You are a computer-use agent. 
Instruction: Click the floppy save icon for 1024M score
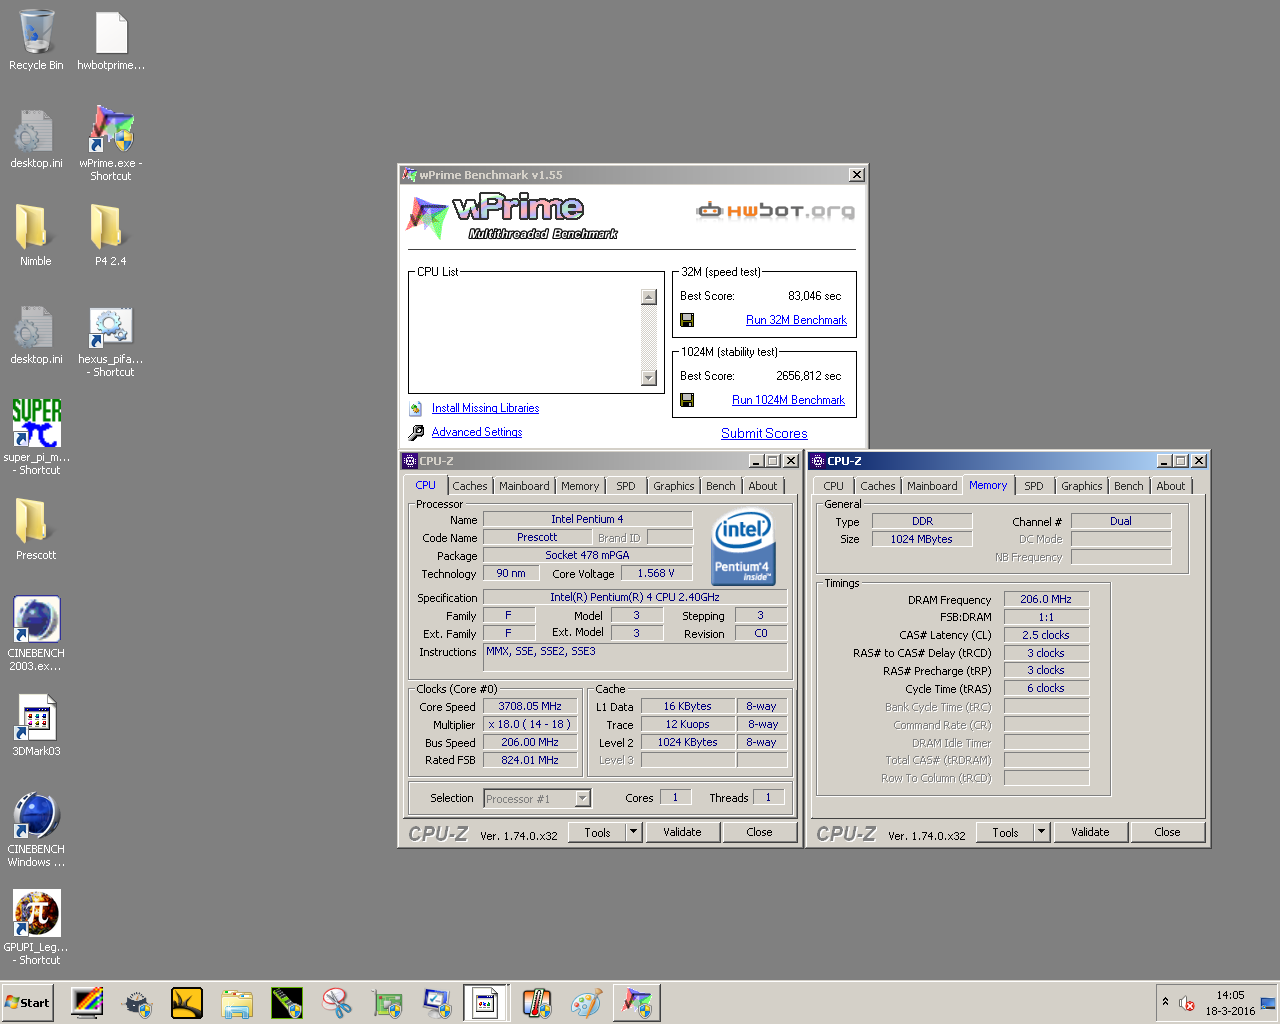pyautogui.click(x=687, y=400)
